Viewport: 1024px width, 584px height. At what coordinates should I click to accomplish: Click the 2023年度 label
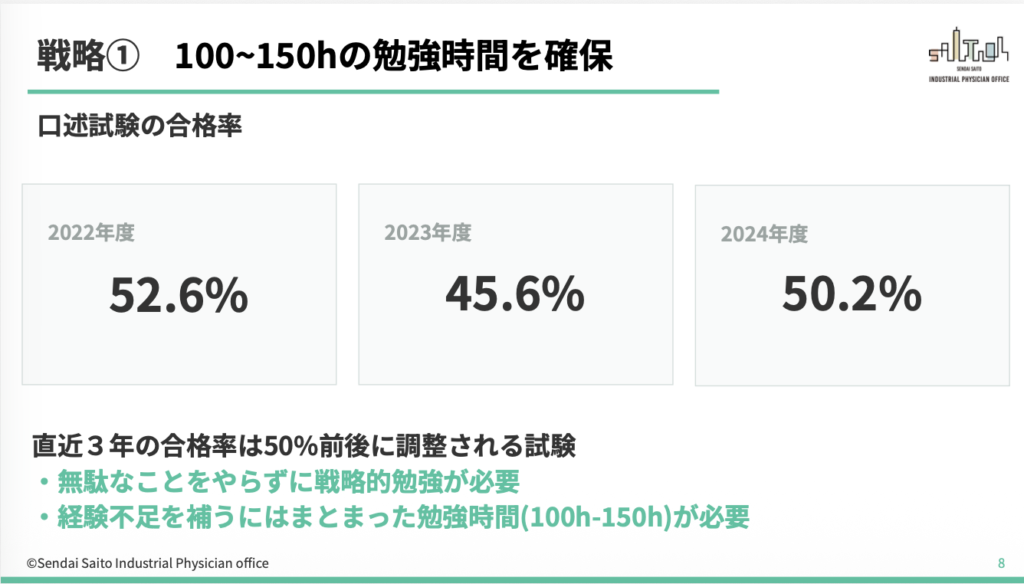pyautogui.click(x=428, y=233)
